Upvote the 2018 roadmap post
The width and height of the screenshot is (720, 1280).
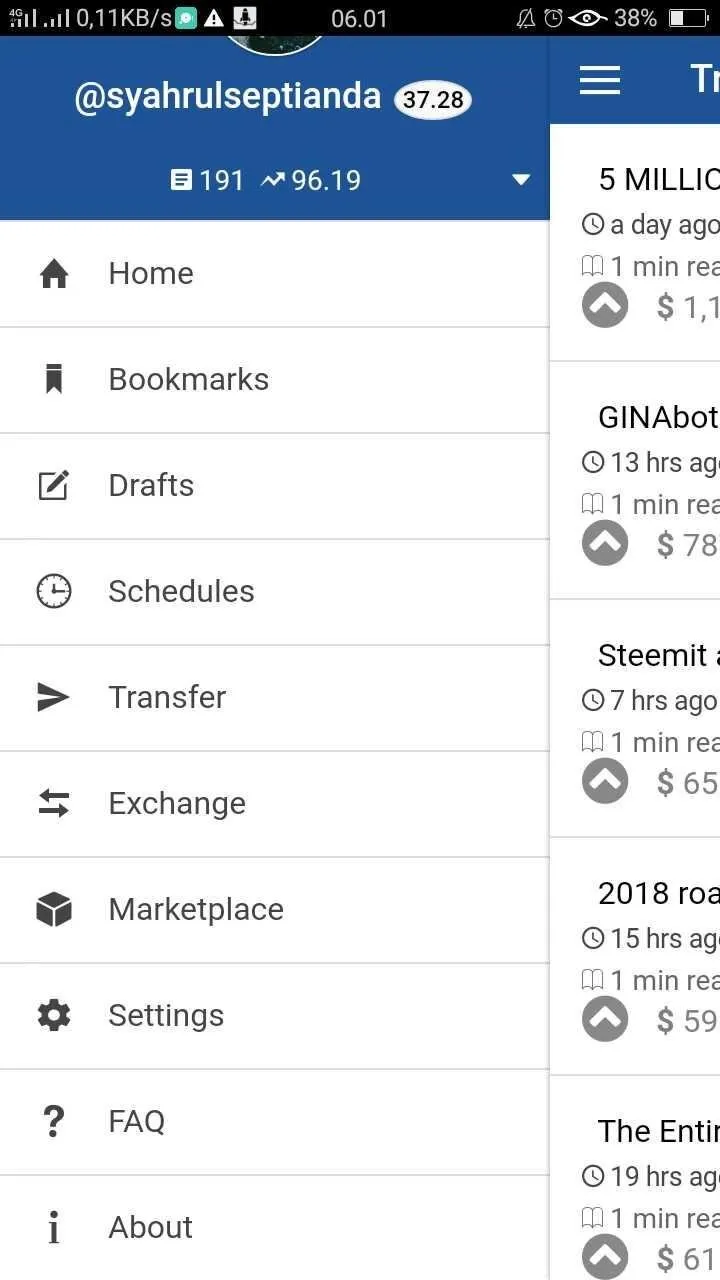[x=605, y=1019]
